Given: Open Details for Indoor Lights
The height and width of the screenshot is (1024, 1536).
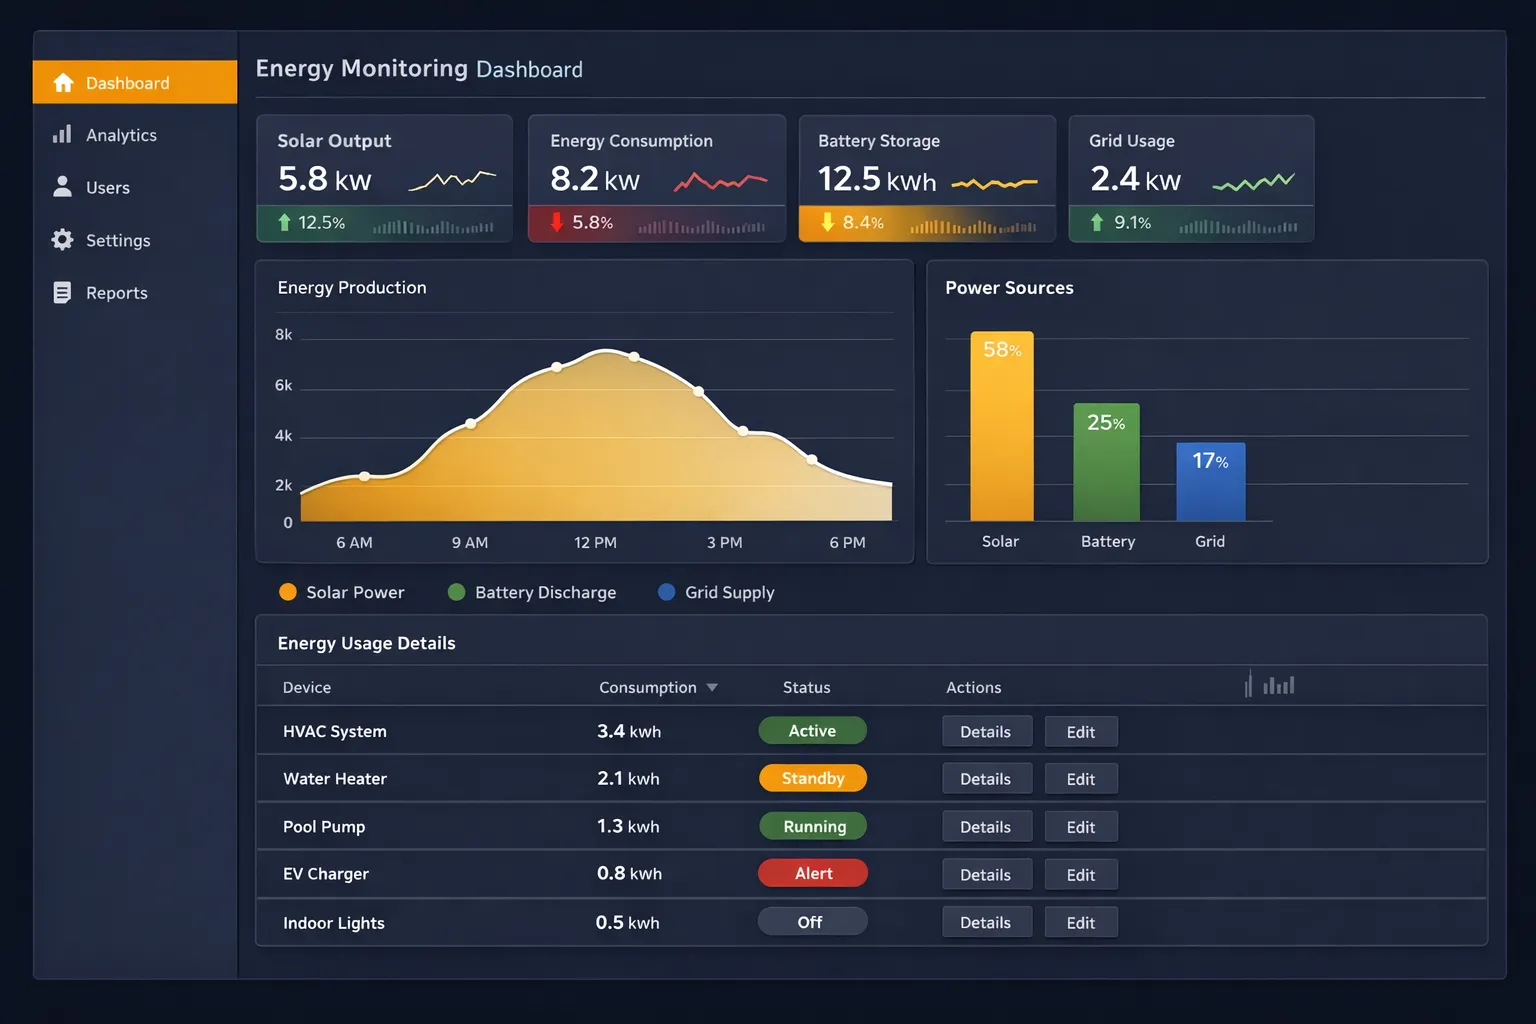Looking at the screenshot, I should point(986,923).
